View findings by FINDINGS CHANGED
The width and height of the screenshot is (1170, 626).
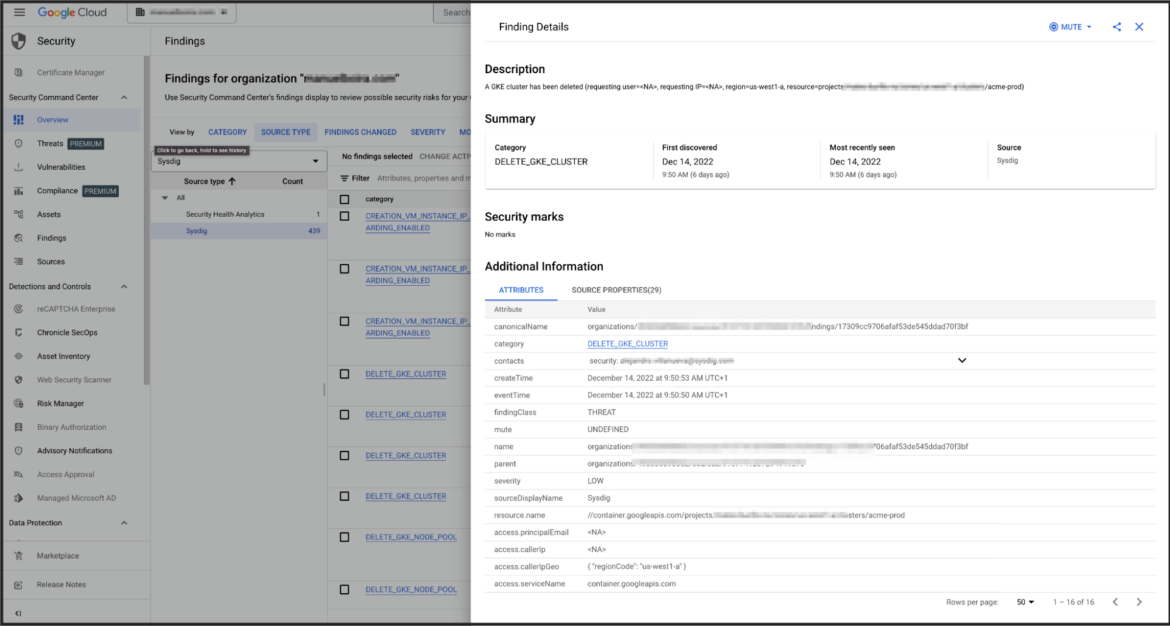(360, 132)
